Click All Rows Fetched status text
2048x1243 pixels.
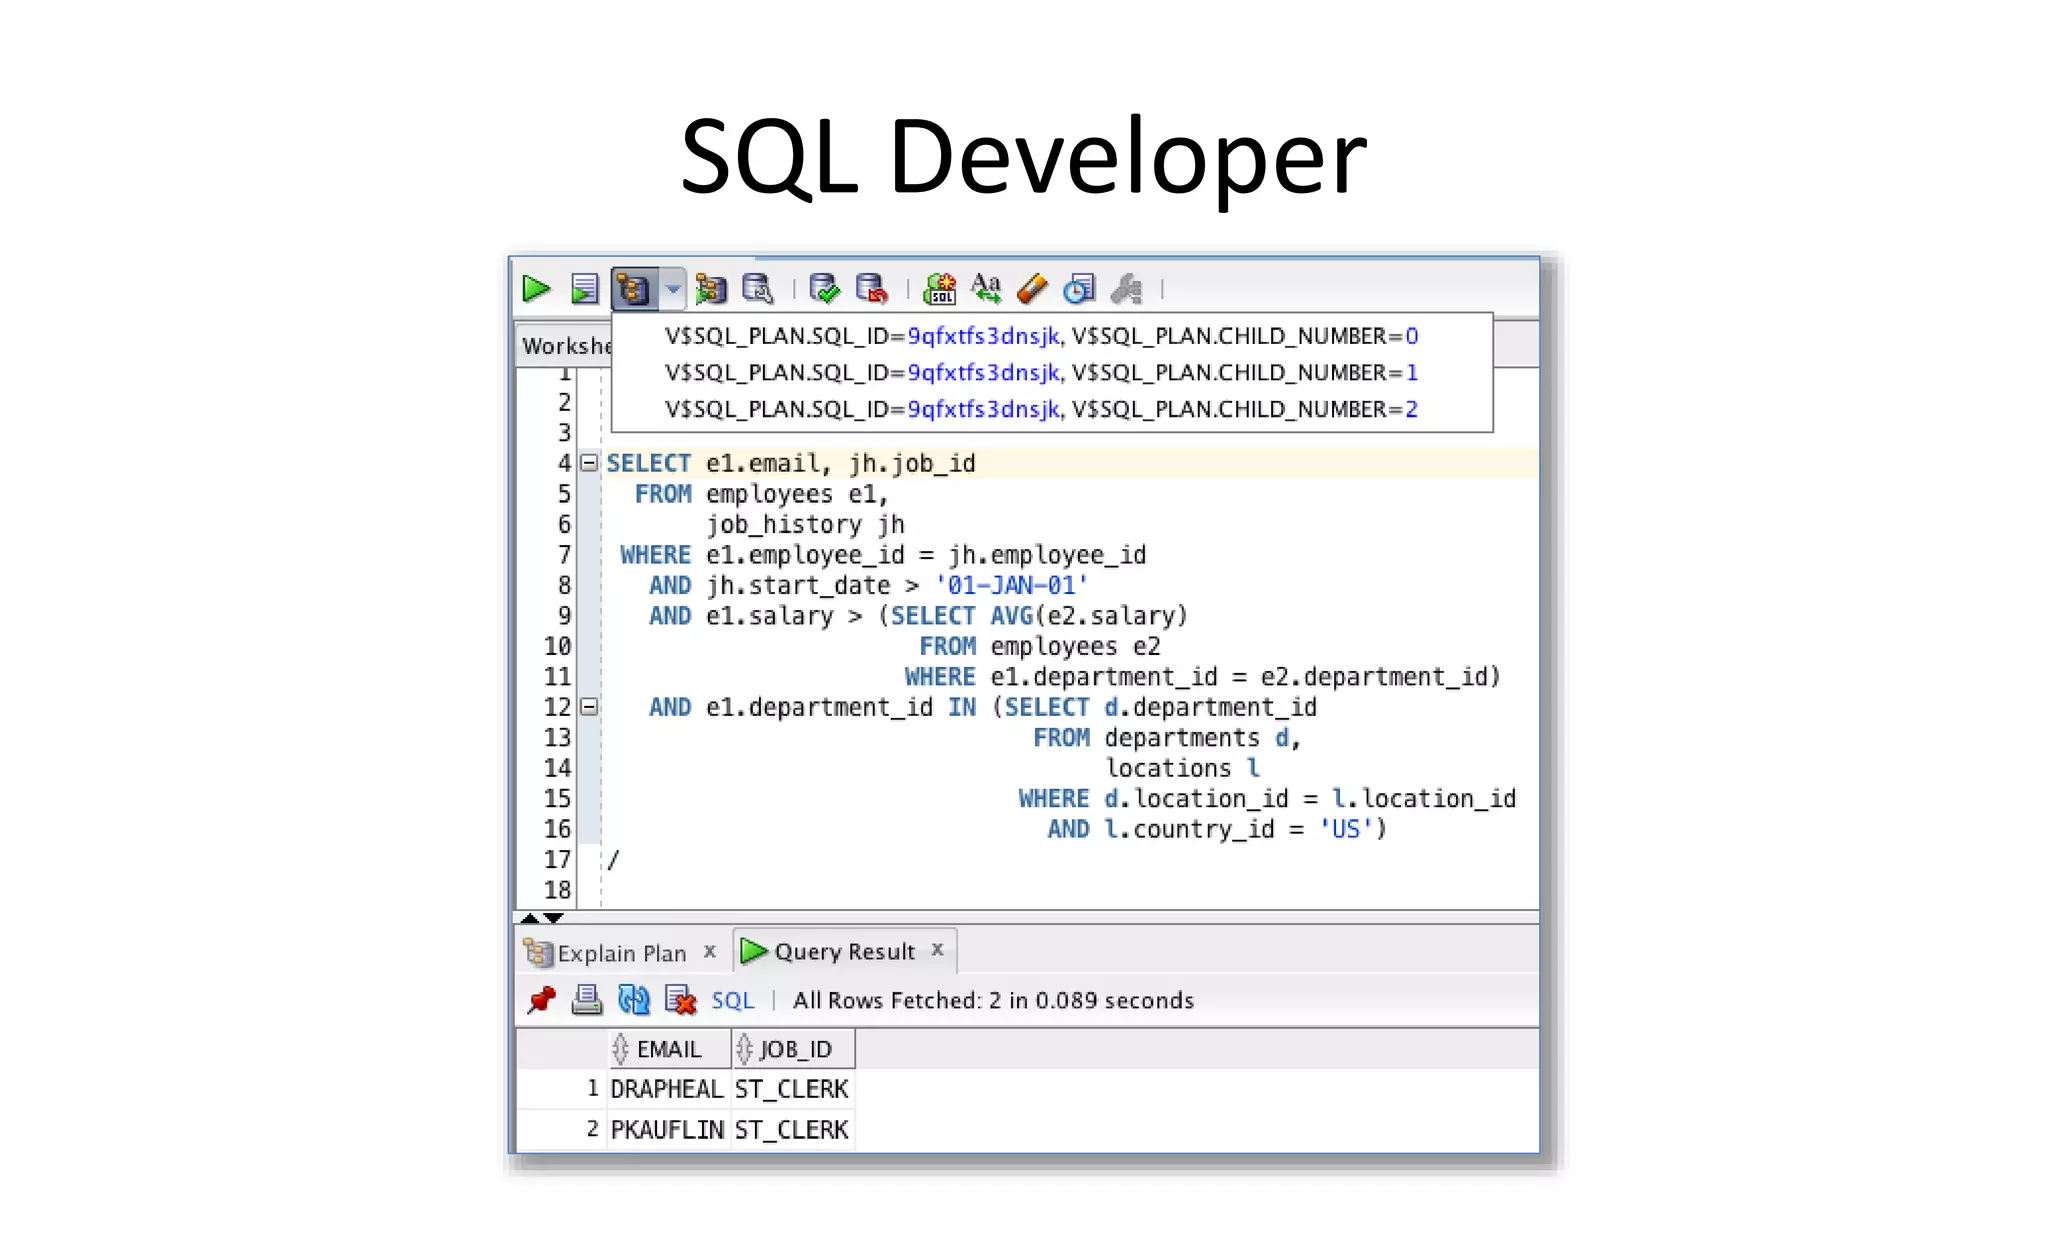pyautogui.click(x=993, y=1001)
